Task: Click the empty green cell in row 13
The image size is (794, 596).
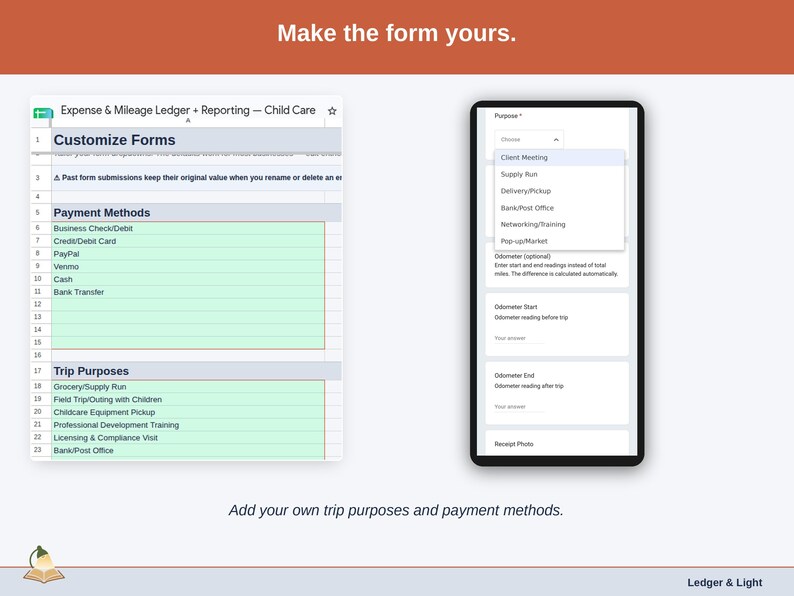Action: pyautogui.click(x=188, y=317)
